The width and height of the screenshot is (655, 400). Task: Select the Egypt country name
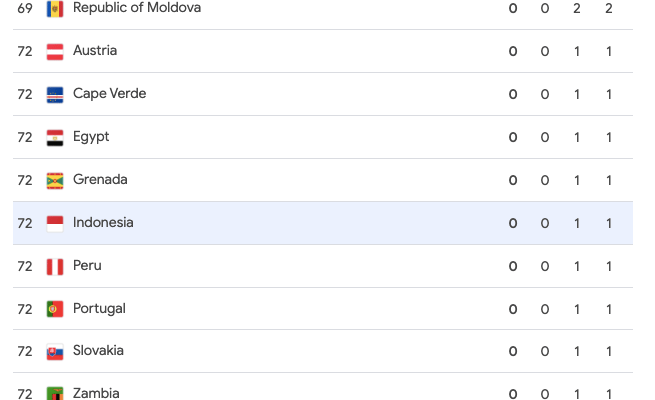pyautogui.click(x=91, y=137)
